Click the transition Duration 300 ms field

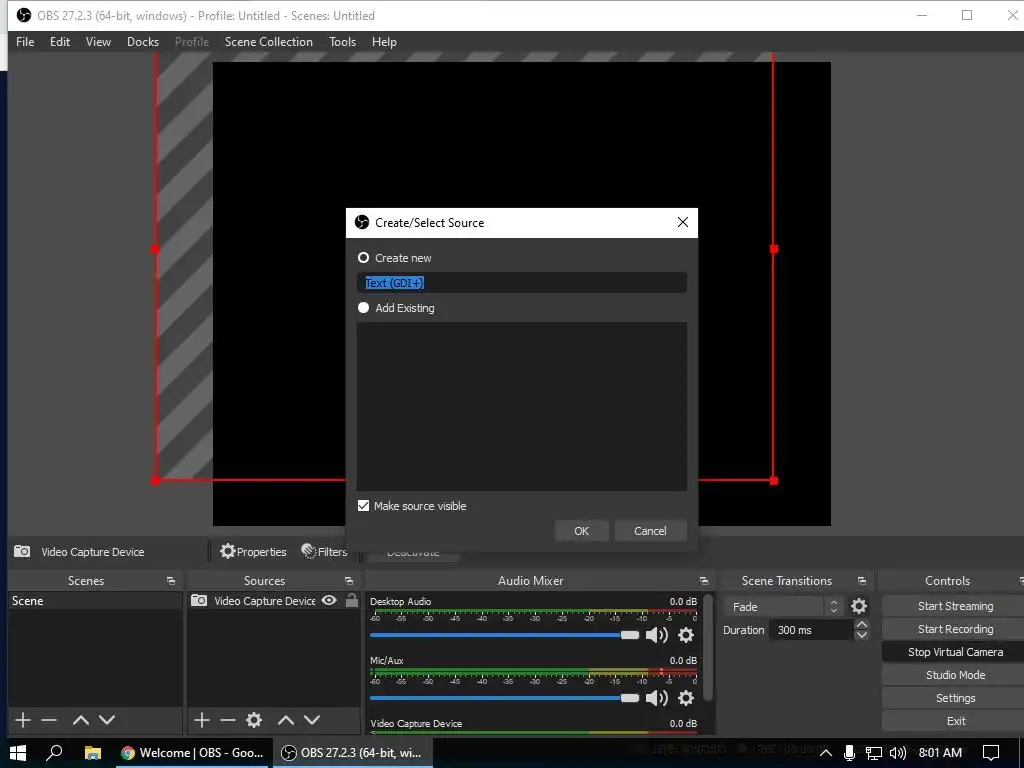tap(811, 630)
